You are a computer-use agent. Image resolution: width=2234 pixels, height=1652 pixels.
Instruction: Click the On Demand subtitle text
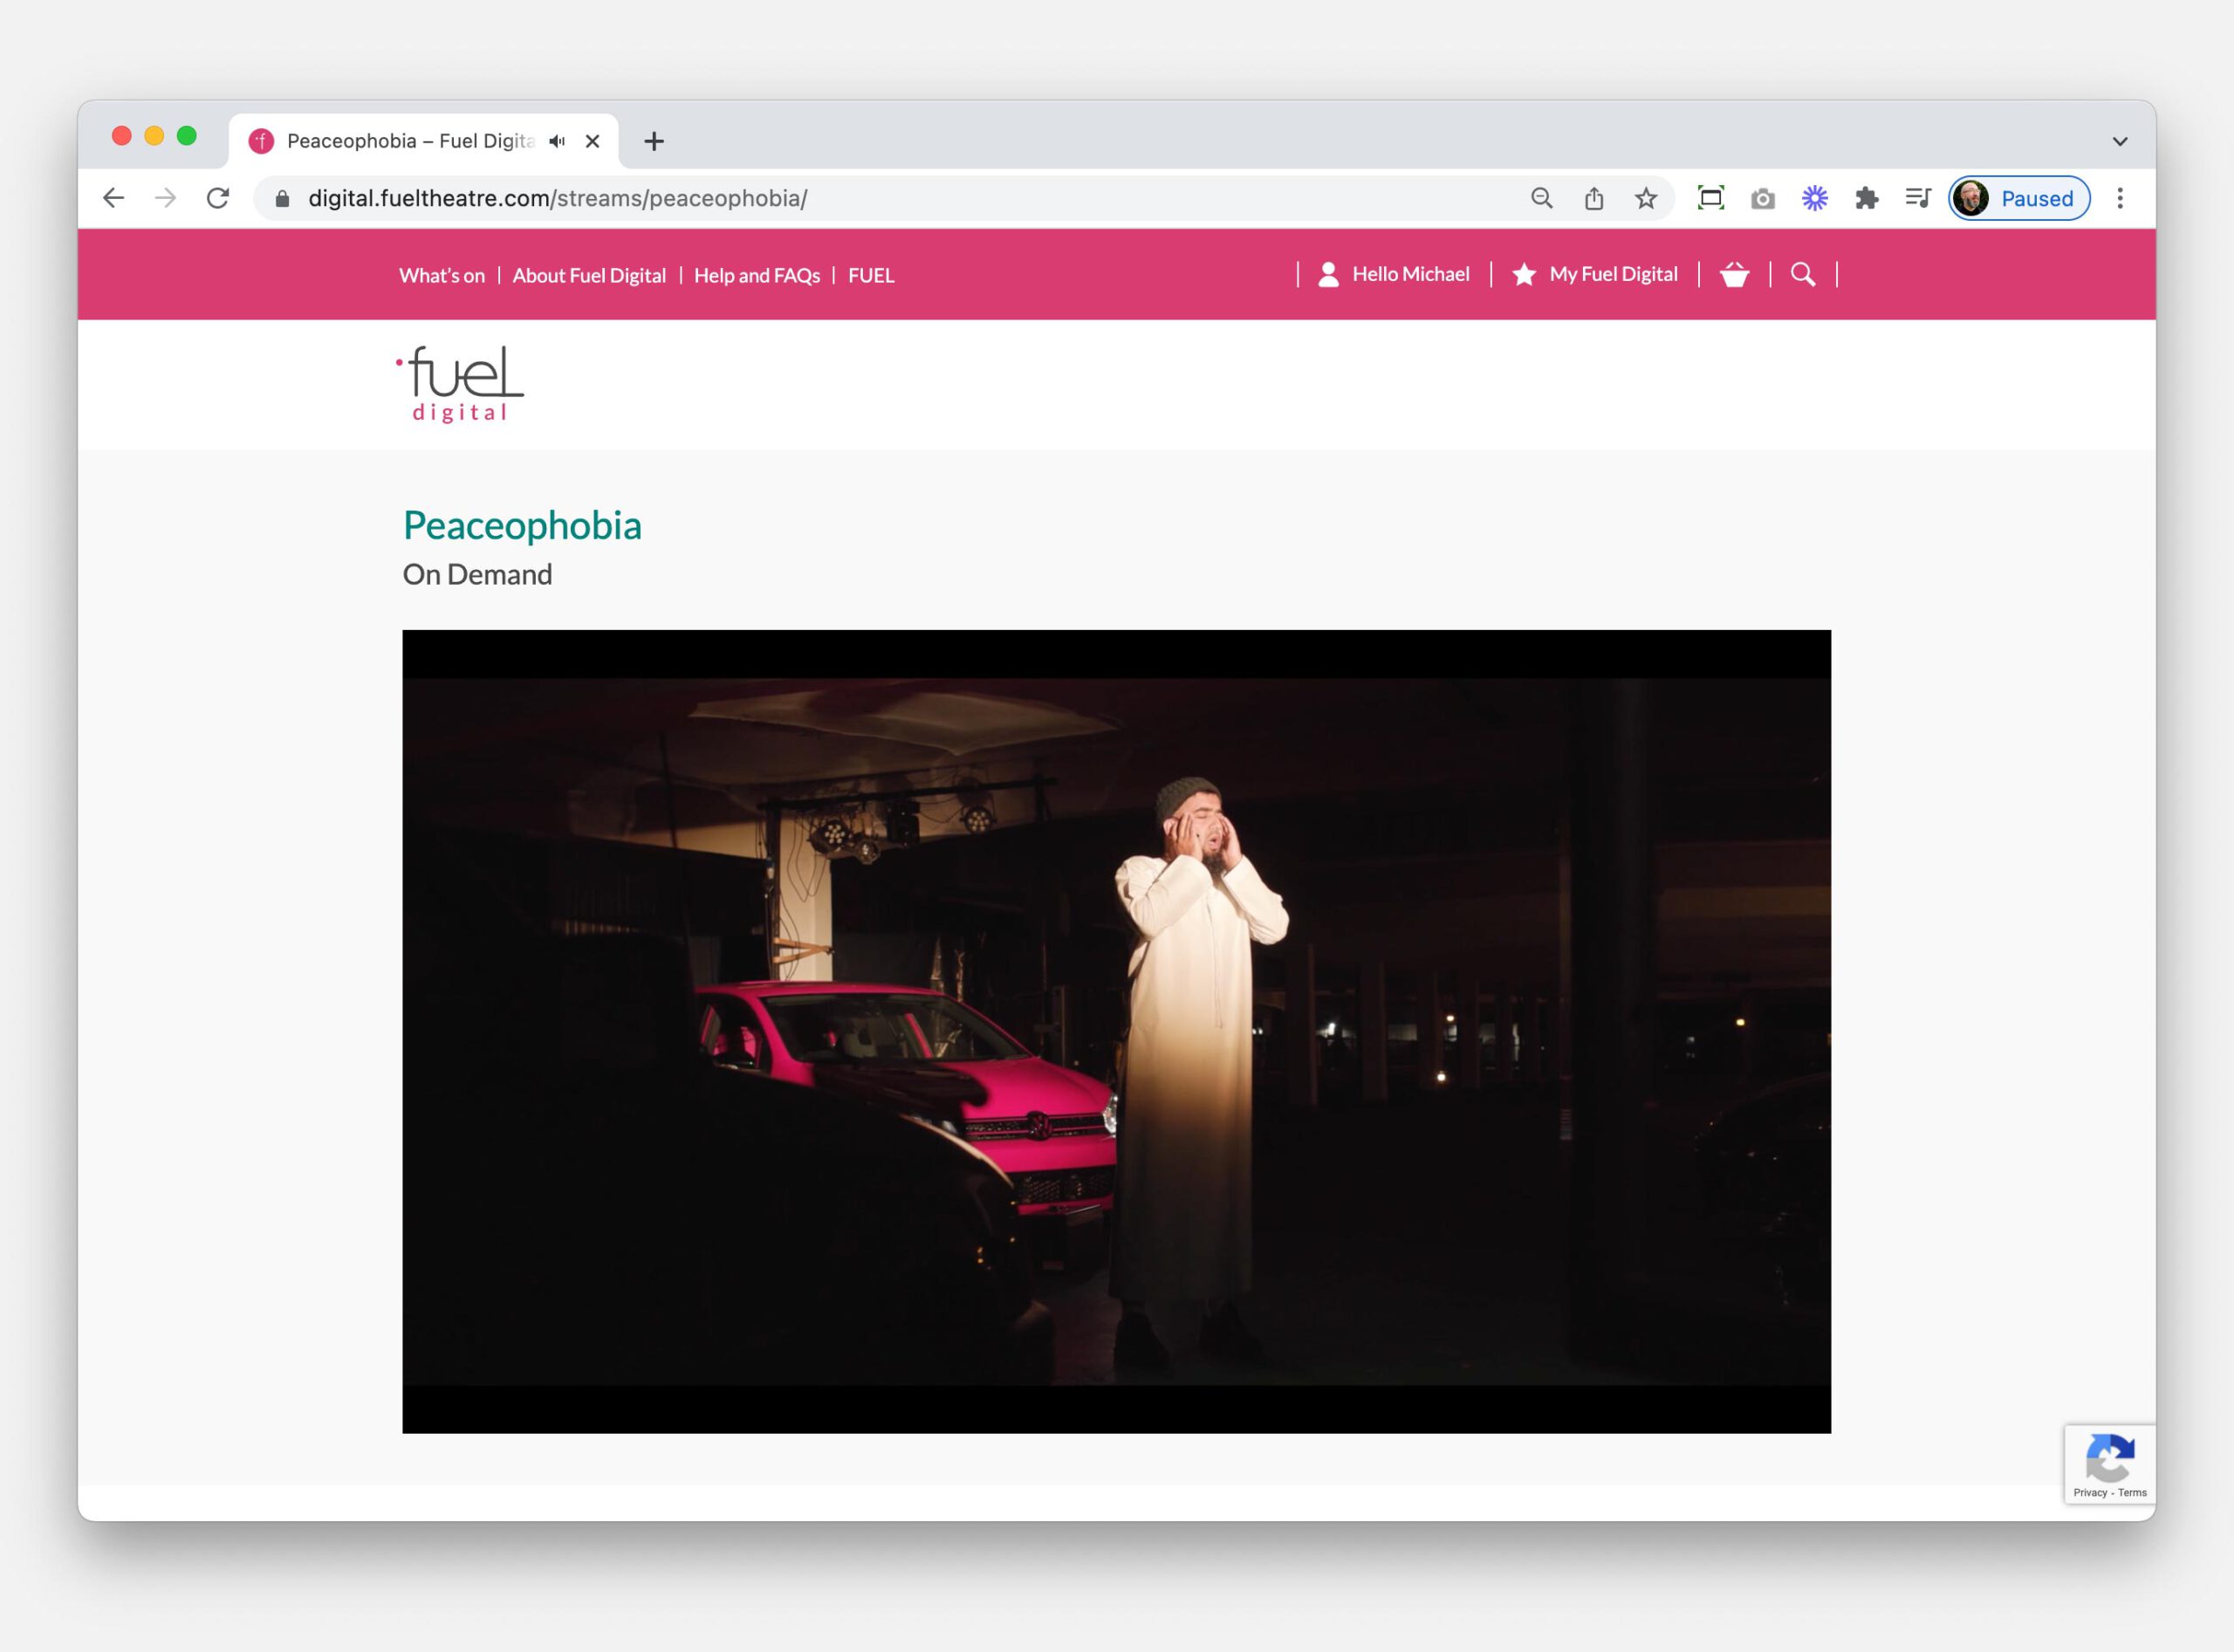477,574
